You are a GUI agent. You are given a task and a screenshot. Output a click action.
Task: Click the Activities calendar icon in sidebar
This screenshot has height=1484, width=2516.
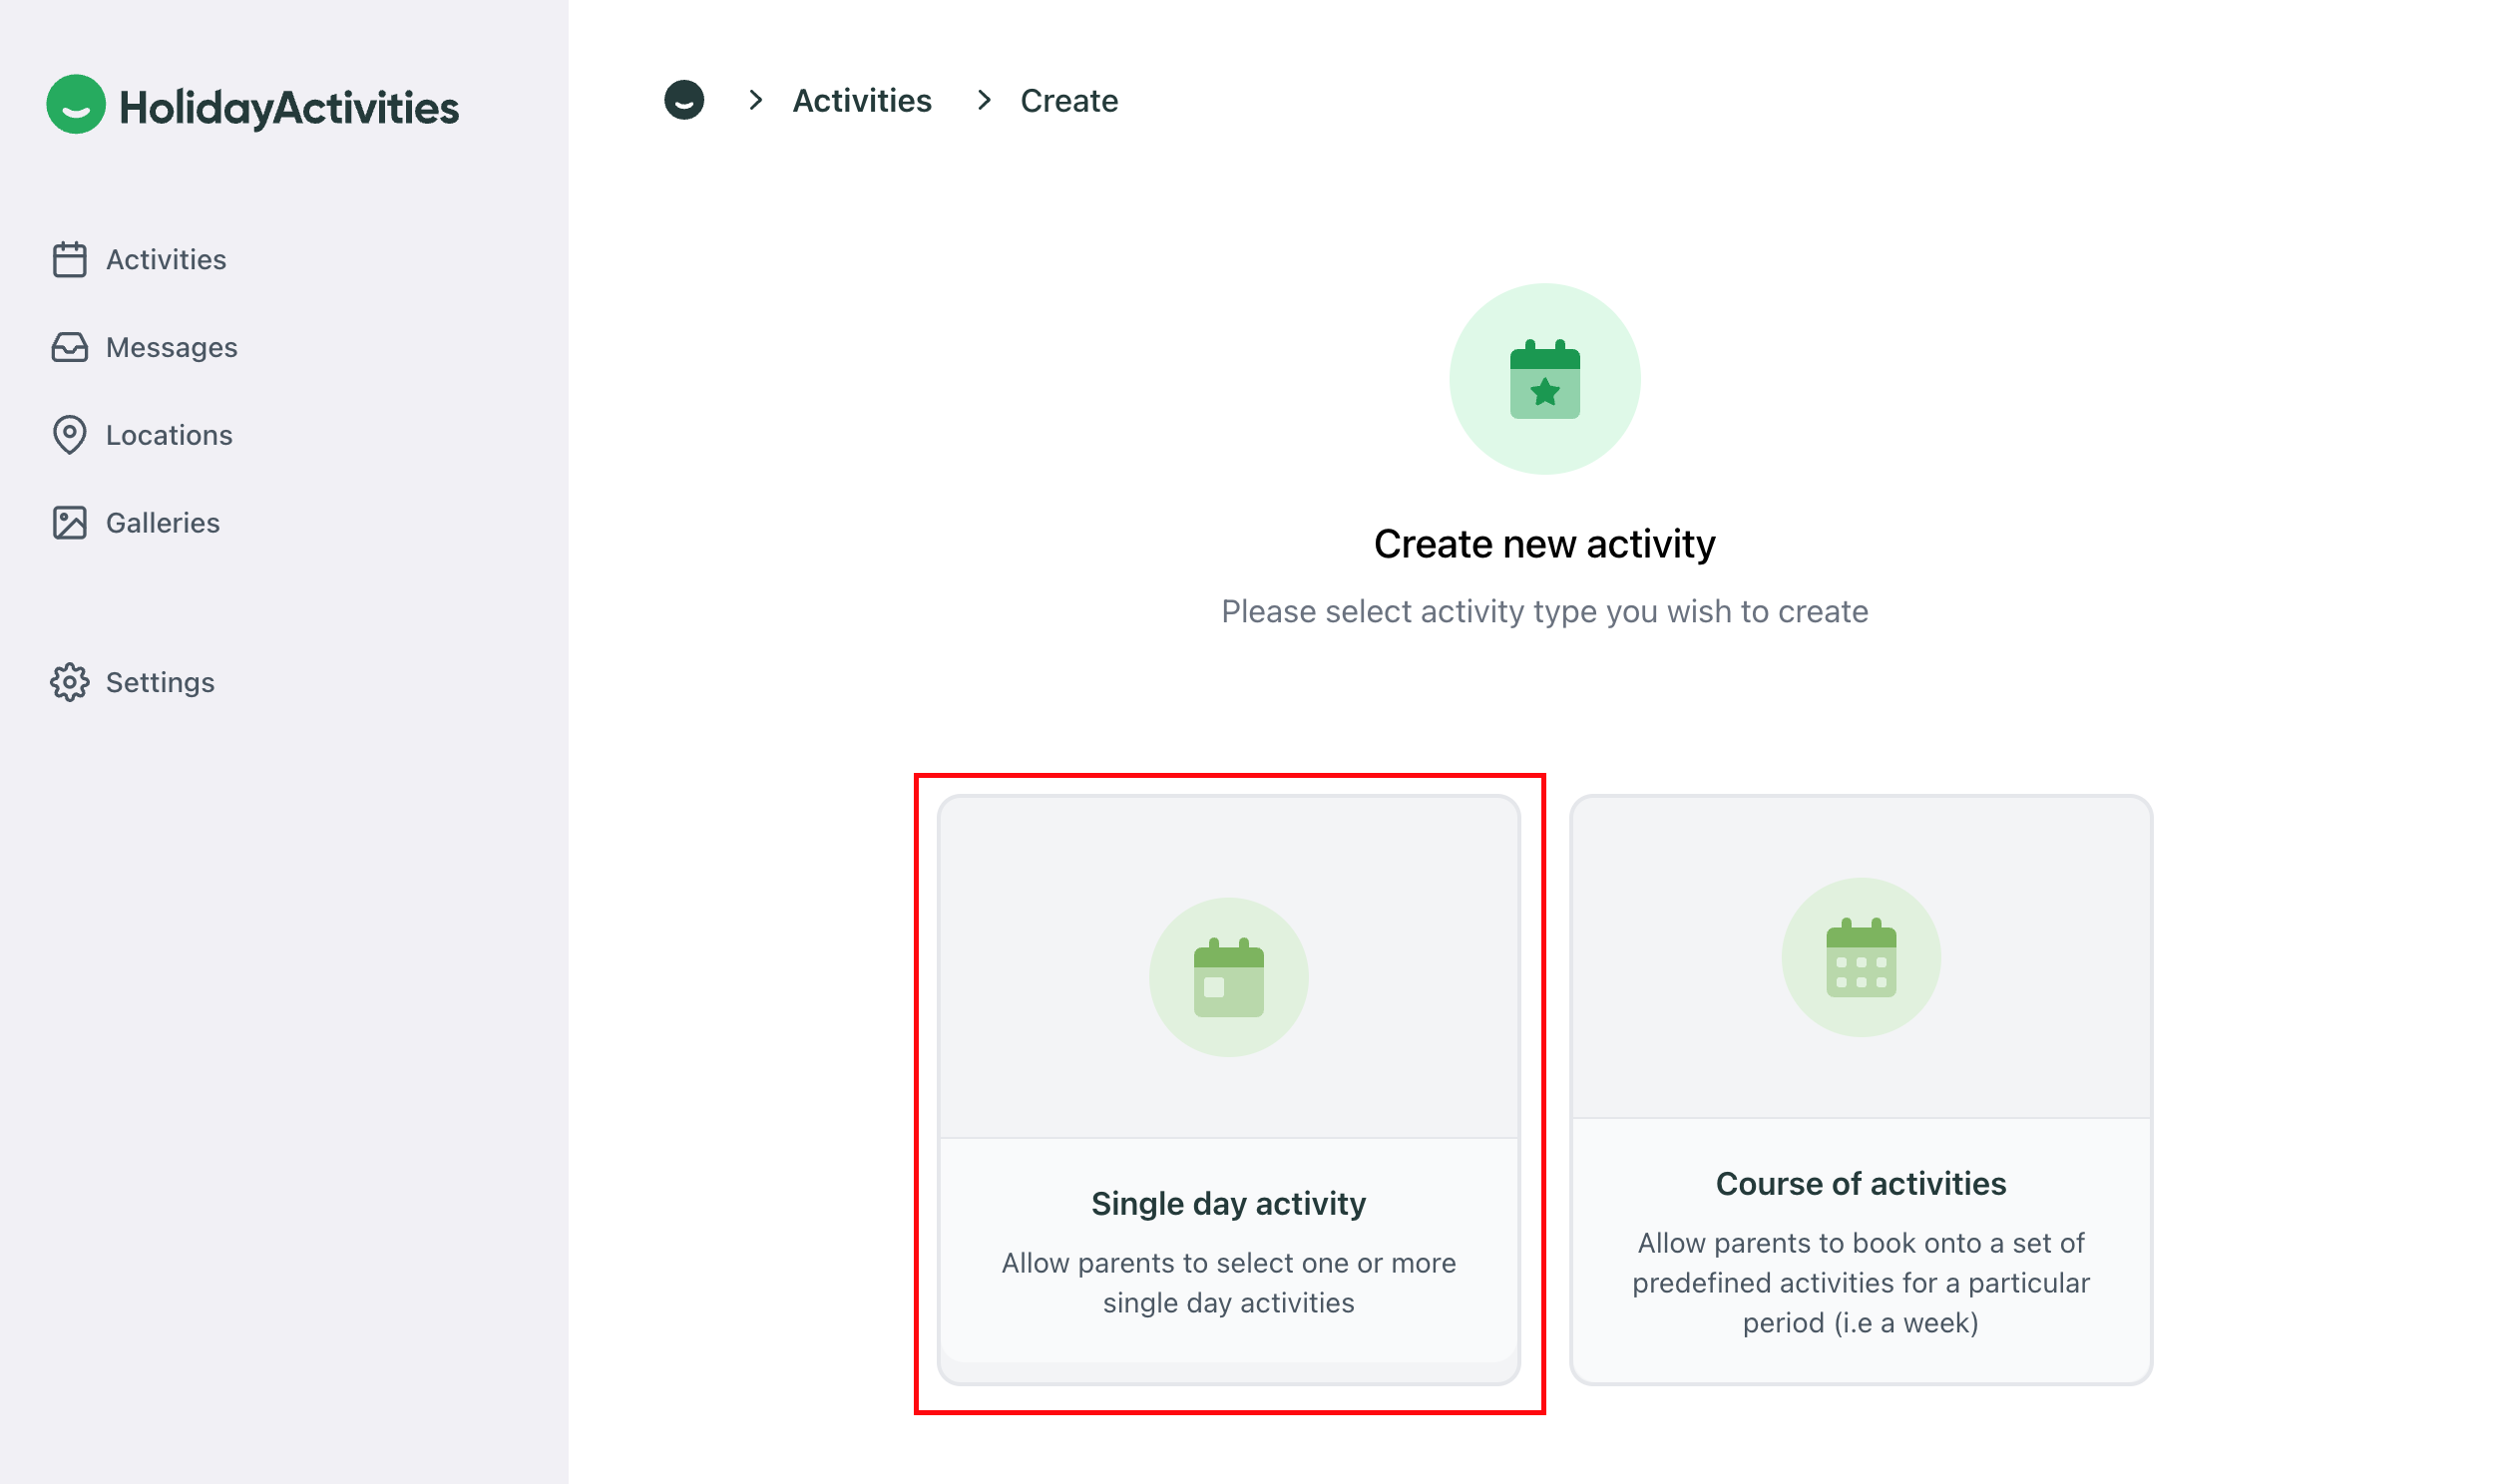[x=69, y=260]
